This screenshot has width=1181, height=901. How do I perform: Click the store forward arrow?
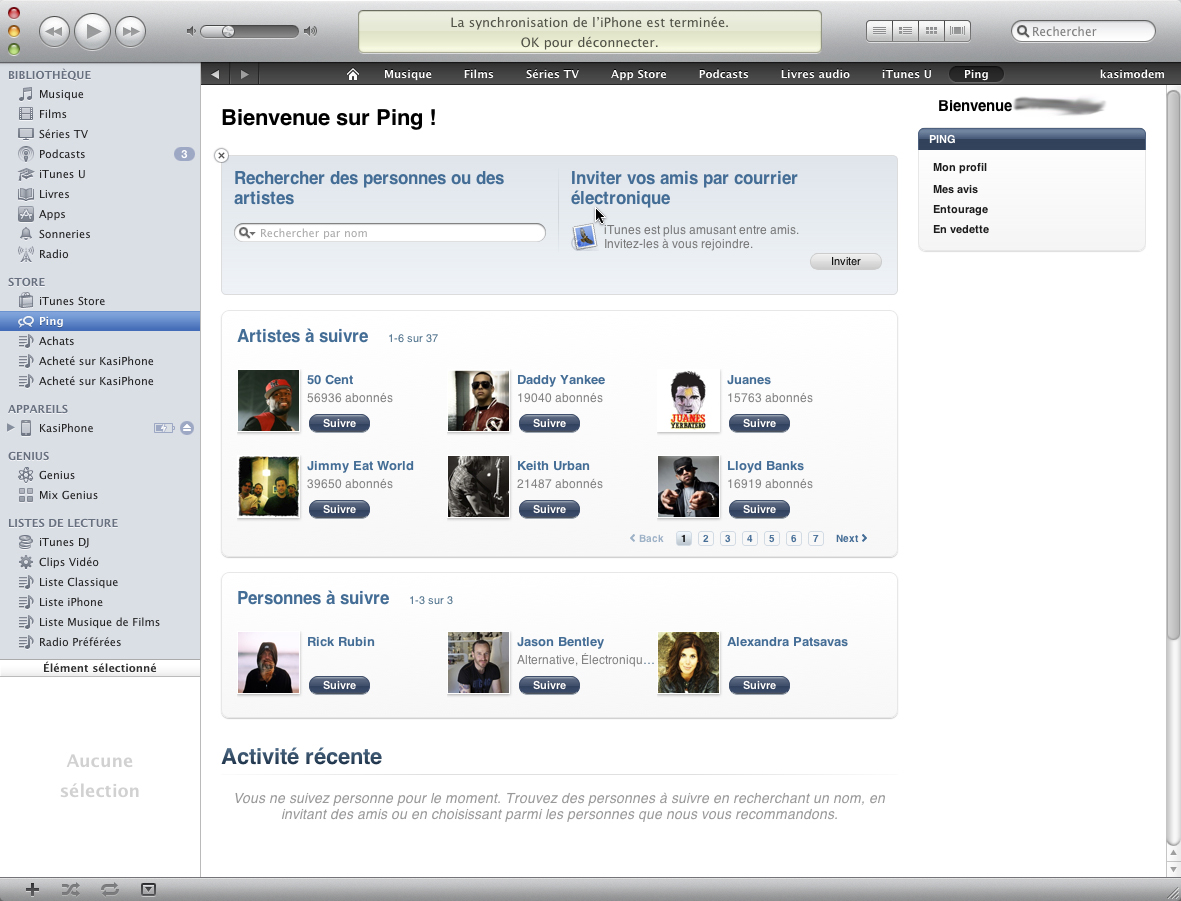click(244, 74)
